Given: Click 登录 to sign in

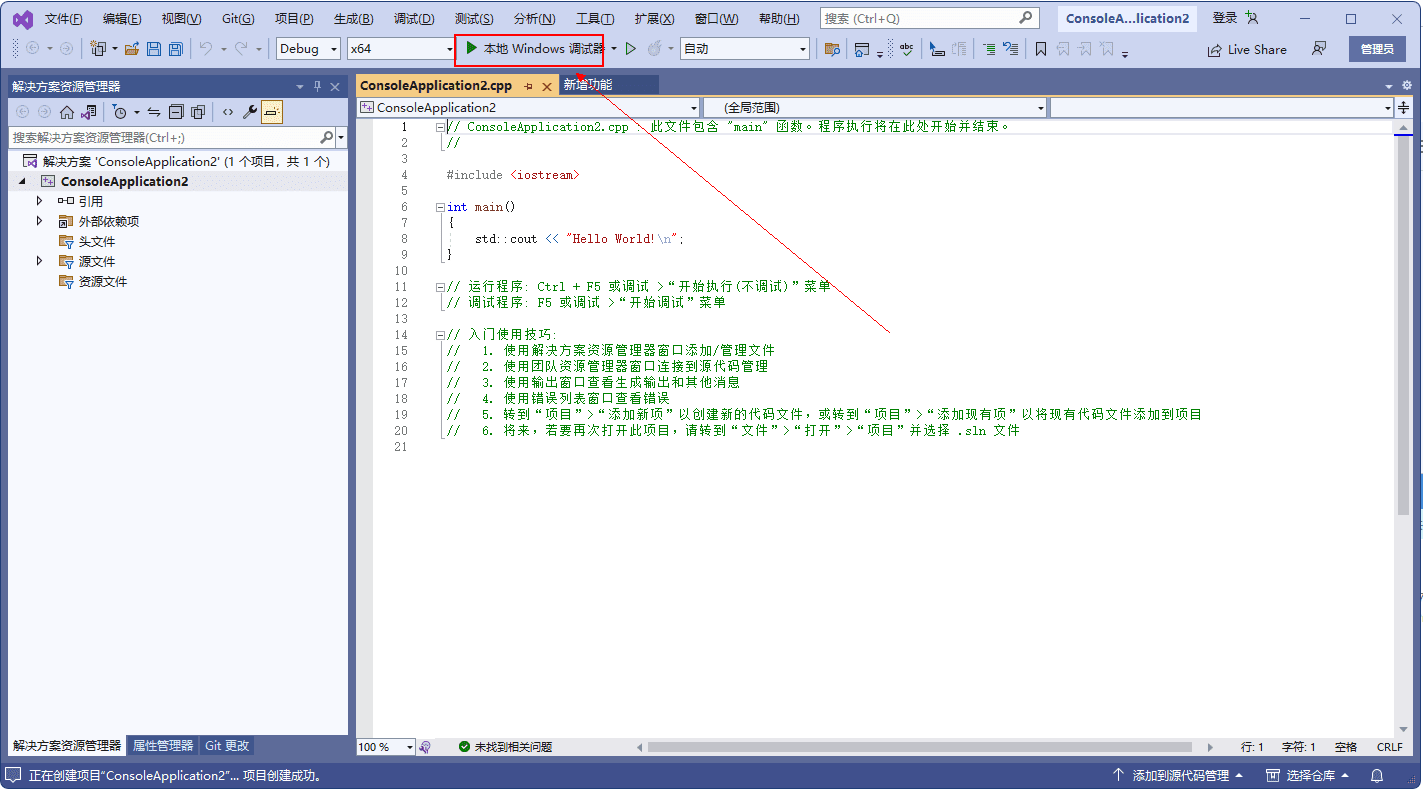Looking at the screenshot, I should pos(1225,18).
